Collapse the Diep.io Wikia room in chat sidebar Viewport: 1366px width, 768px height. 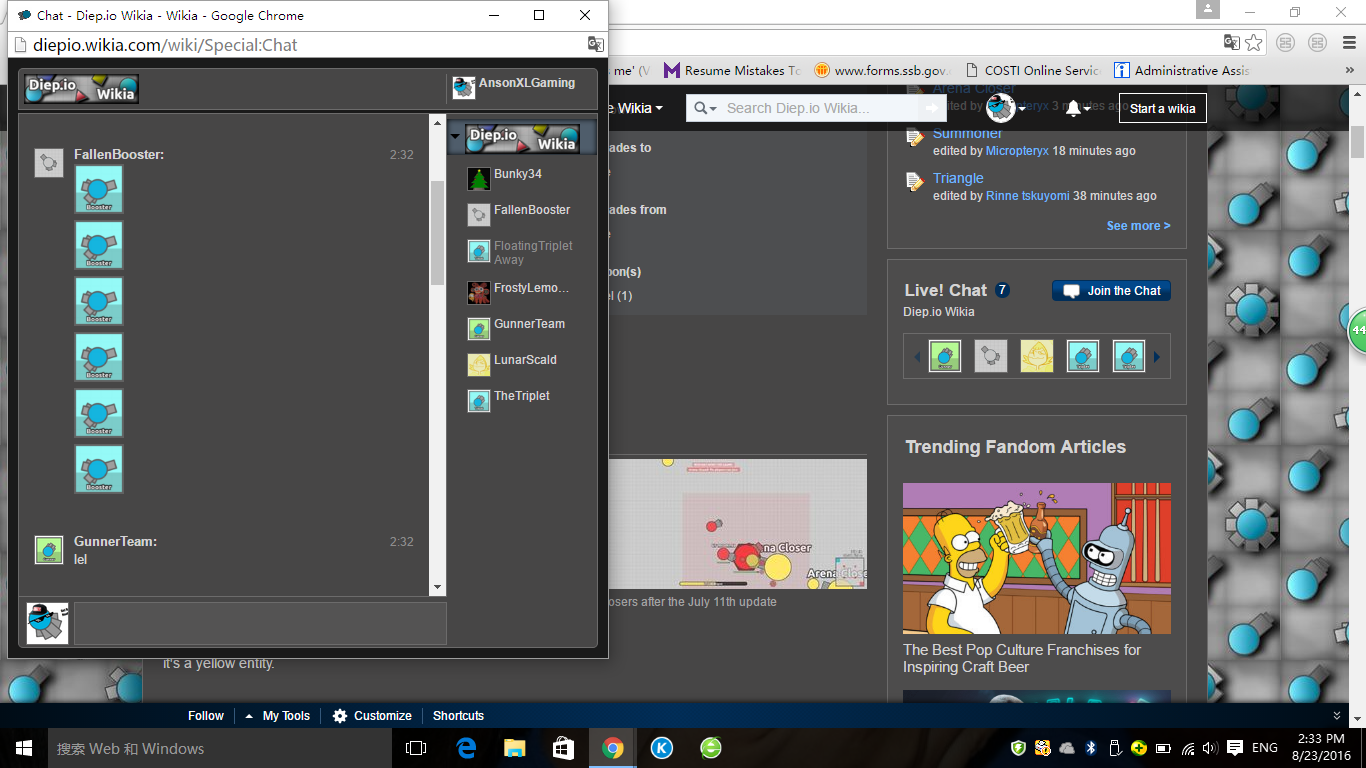(x=456, y=137)
